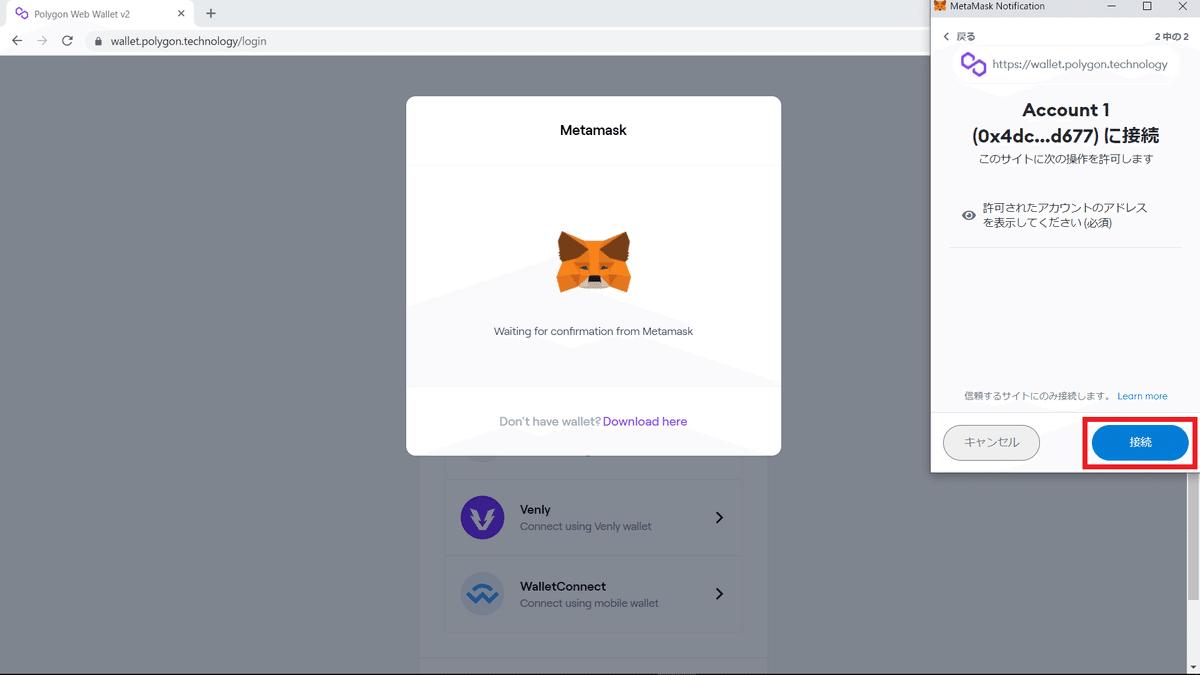Click the browser forward arrow

(42, 41)
